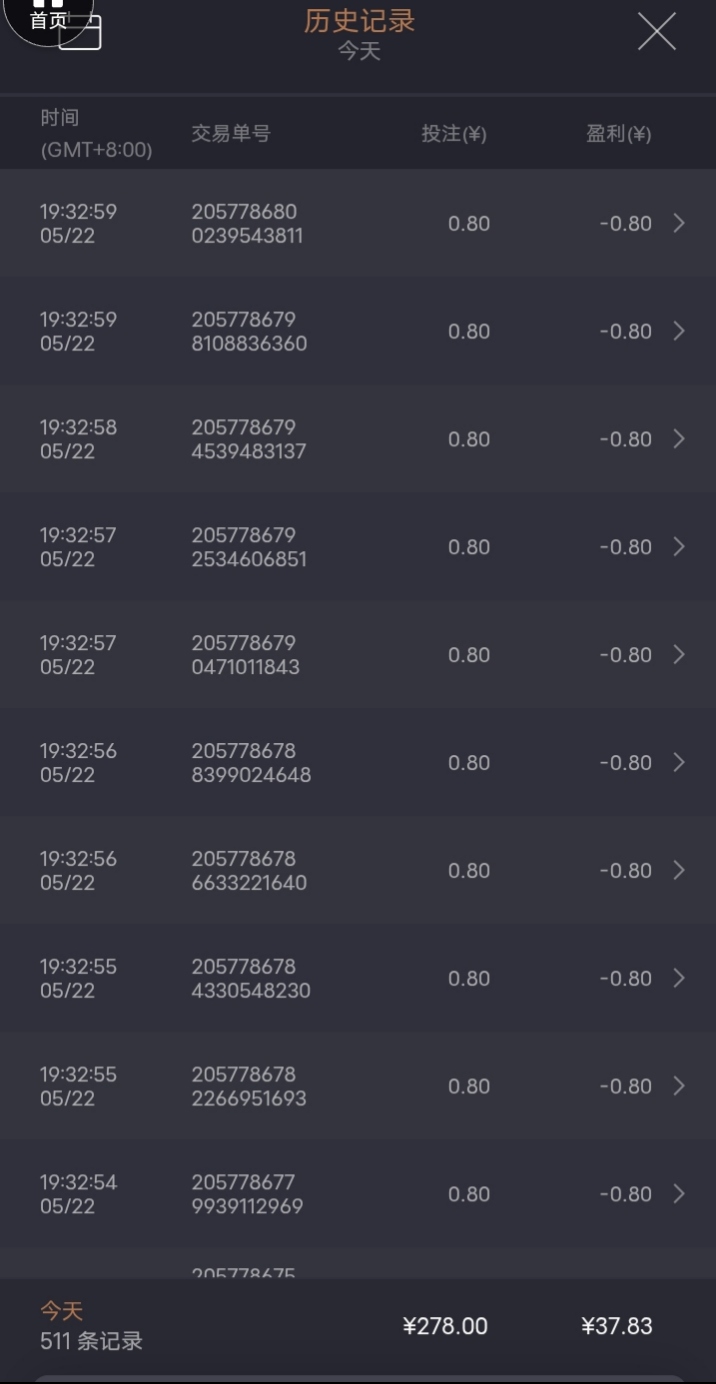
Task: Tap arrow icon beside order 6633221640
Action: [x=679, y=871]
